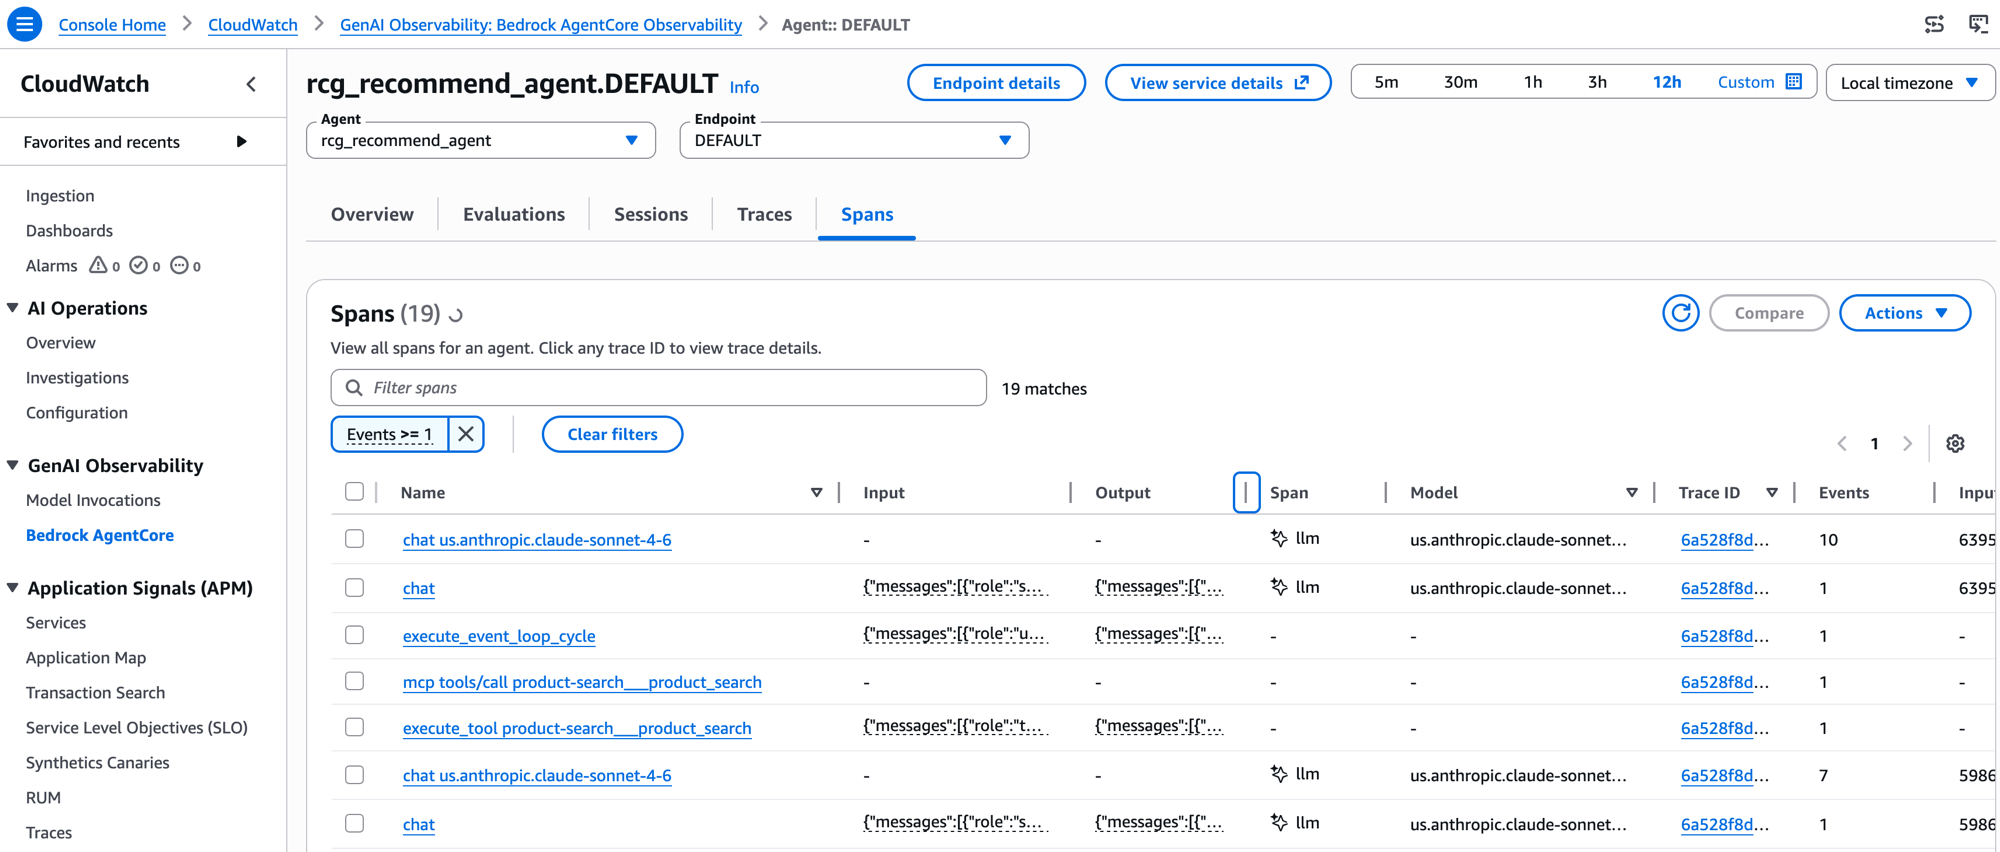Open the mcp tools/call product-search span link
The width and height of the screenshot is (2000, 852).
(582, 682)
